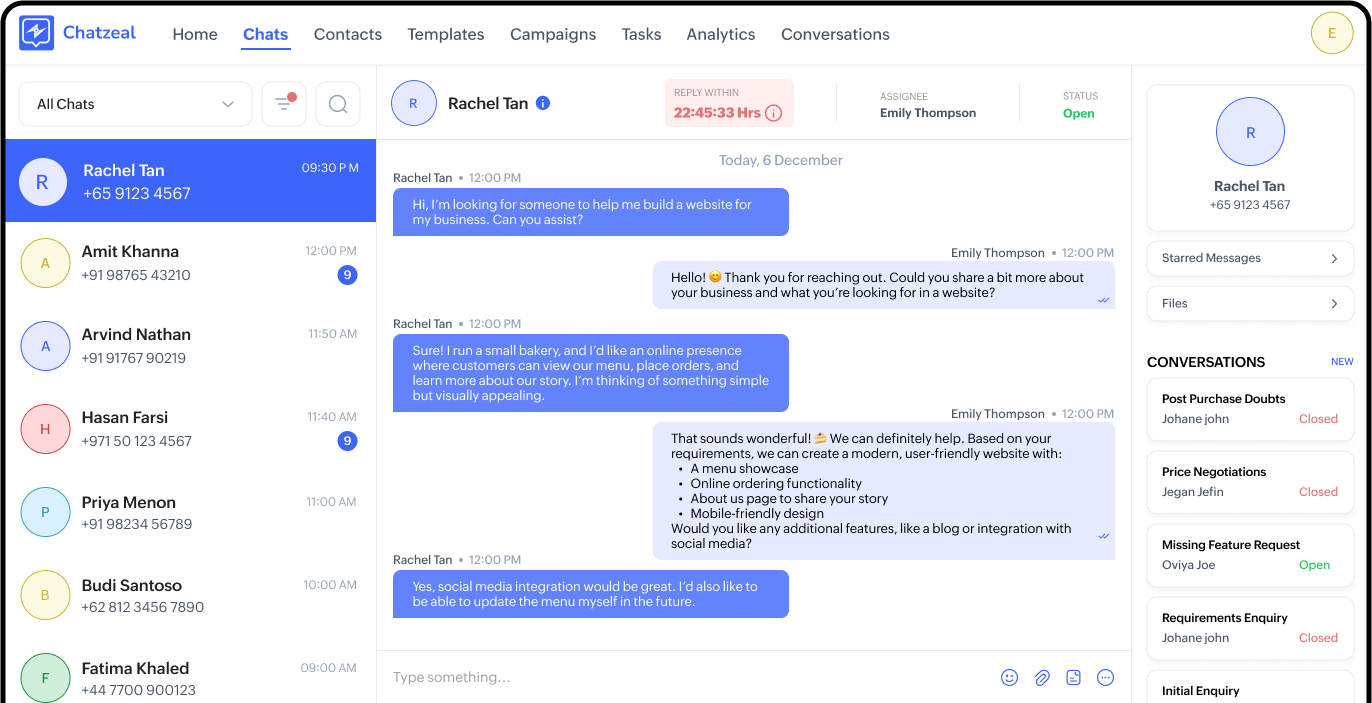Viewport: 1372px width, 703px height.
Task: Click the reply timer warning icon
Action: 773,113
